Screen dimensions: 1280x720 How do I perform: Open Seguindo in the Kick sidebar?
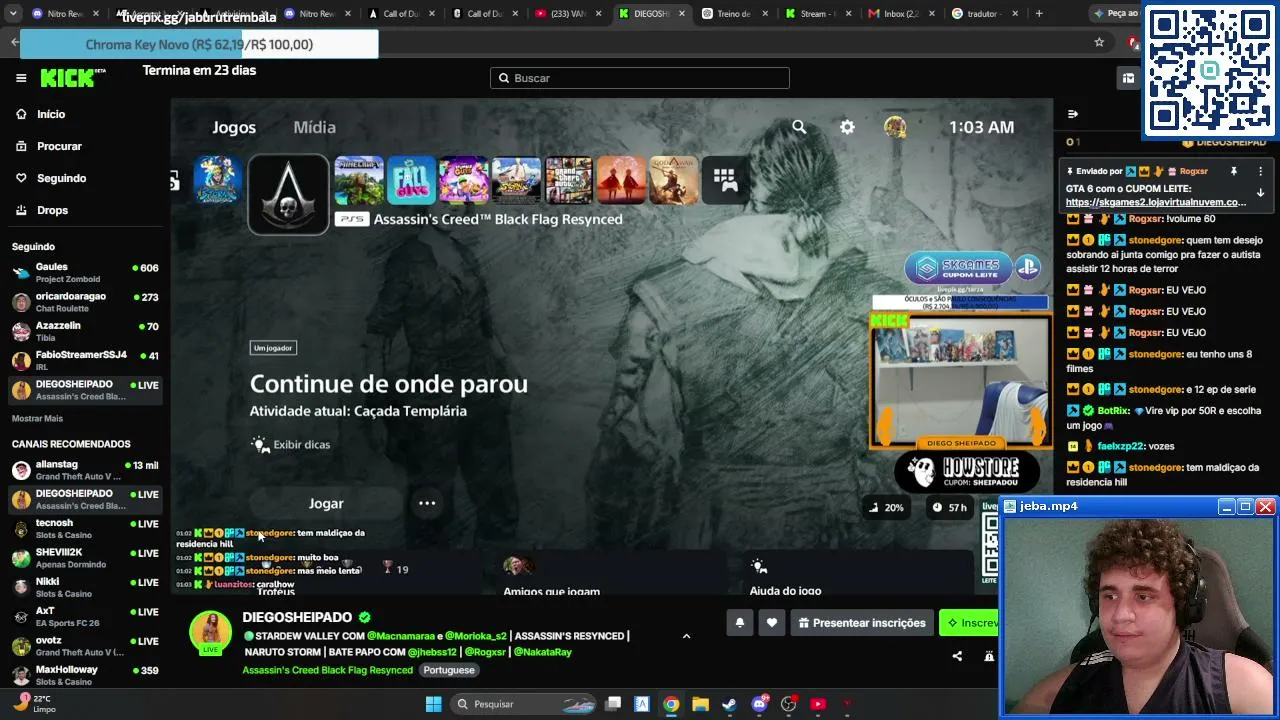pos(61,178)
